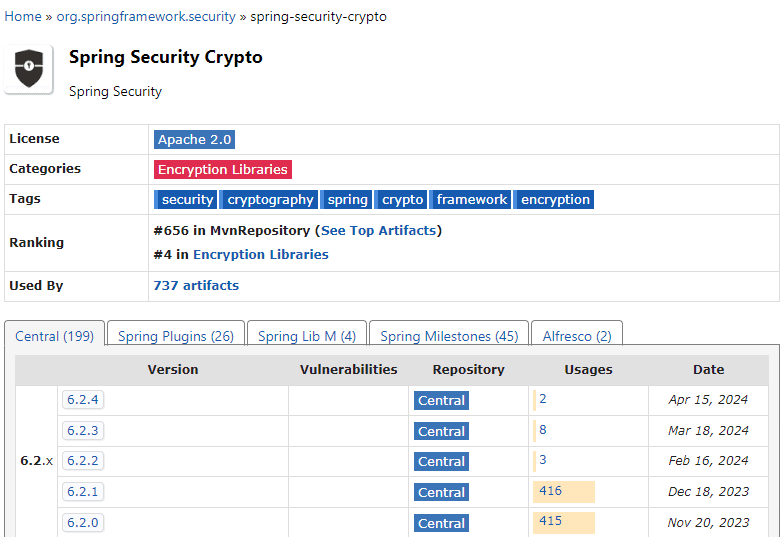Open org.springframework.security breadcrumb link
The height and width of the screenshot is (537, 783).
coord(146,16)
